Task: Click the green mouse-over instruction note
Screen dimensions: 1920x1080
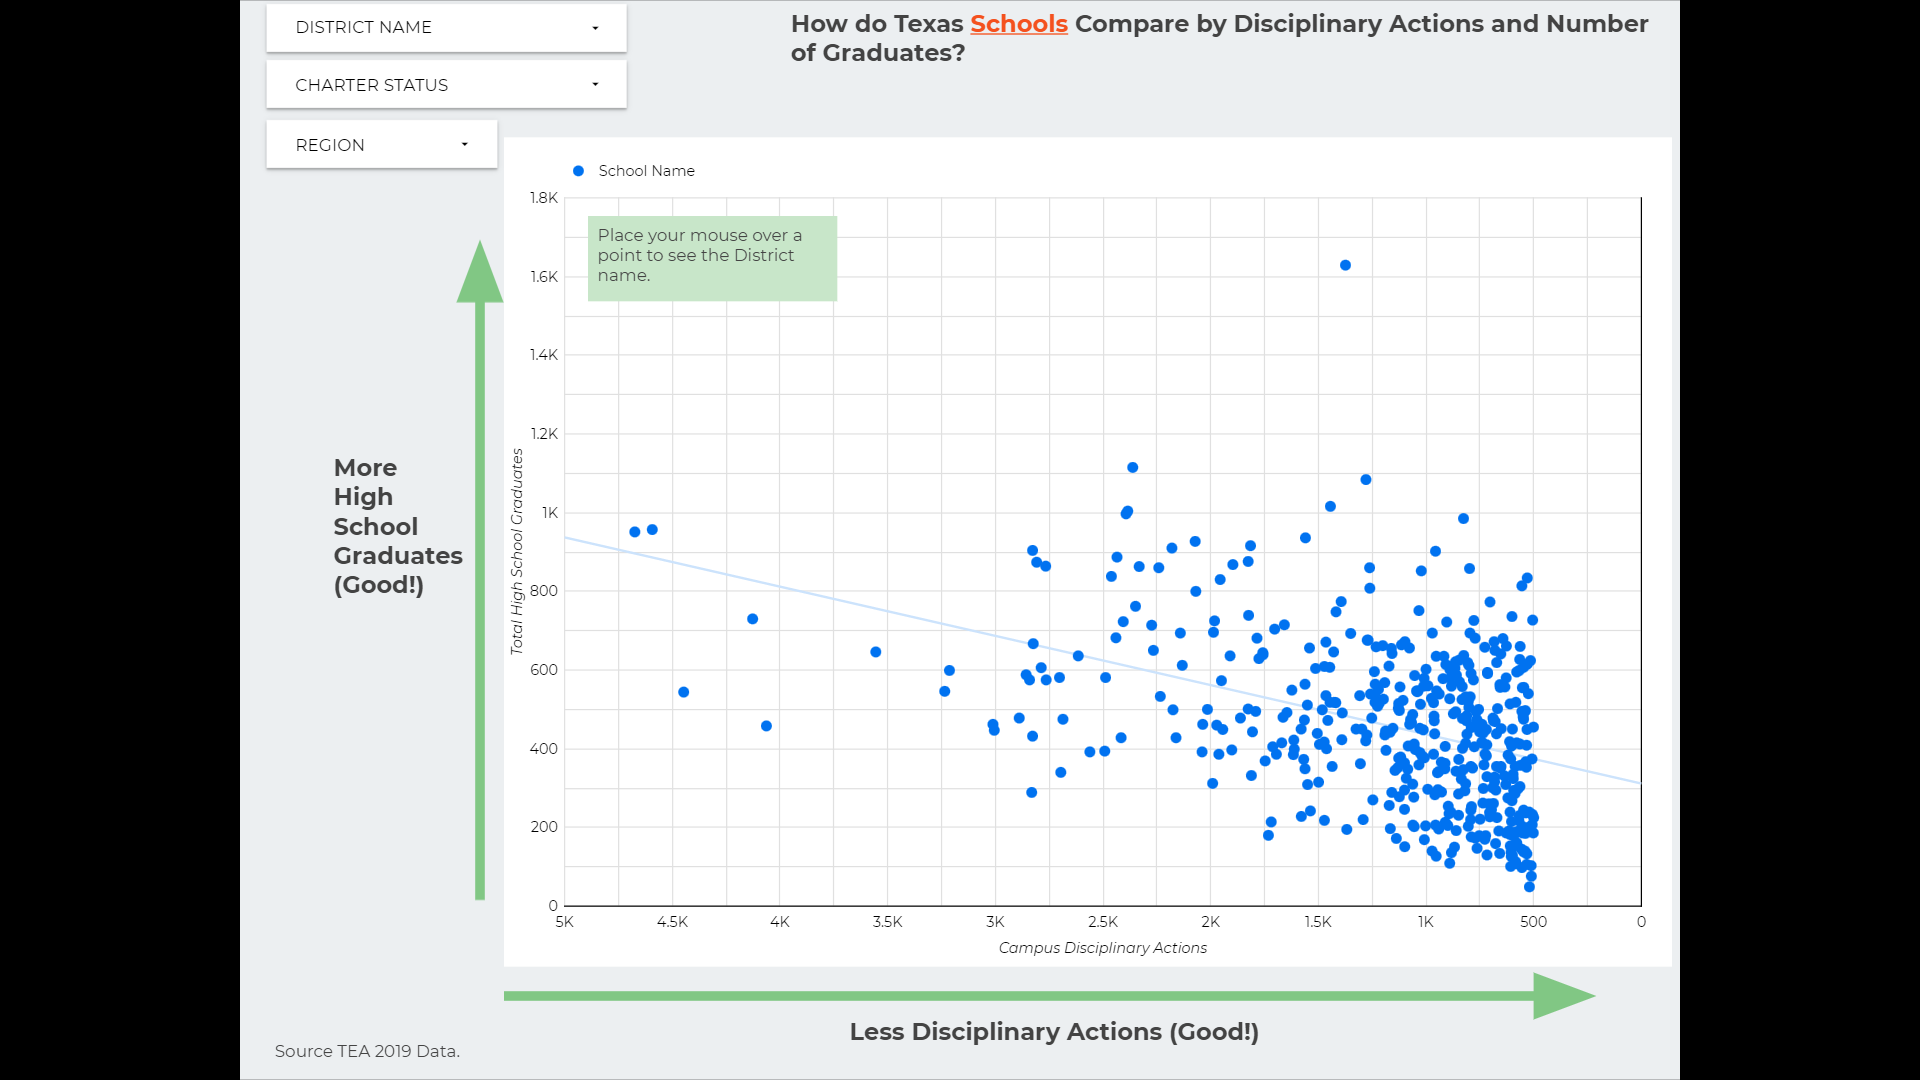Action: coord(712,258)
